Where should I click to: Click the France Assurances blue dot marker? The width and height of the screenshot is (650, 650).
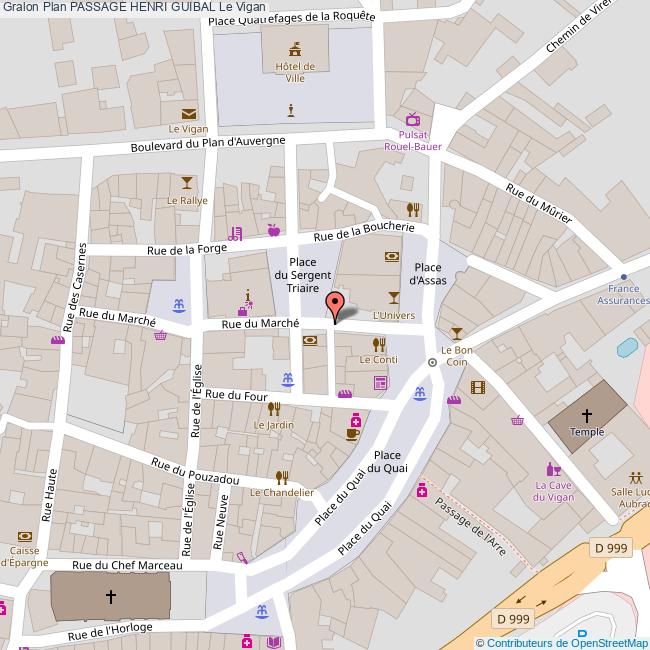[624, 277]
